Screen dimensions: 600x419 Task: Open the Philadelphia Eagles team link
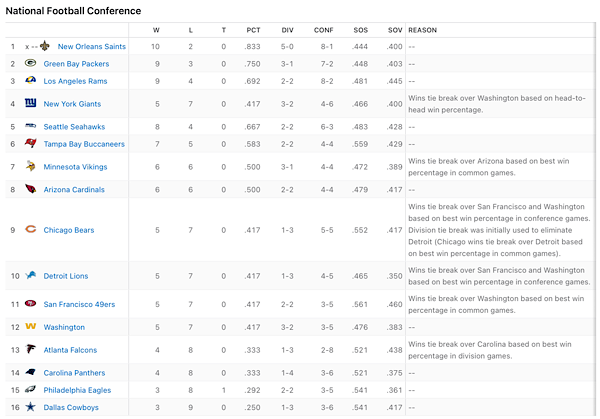tap(77, 390)
